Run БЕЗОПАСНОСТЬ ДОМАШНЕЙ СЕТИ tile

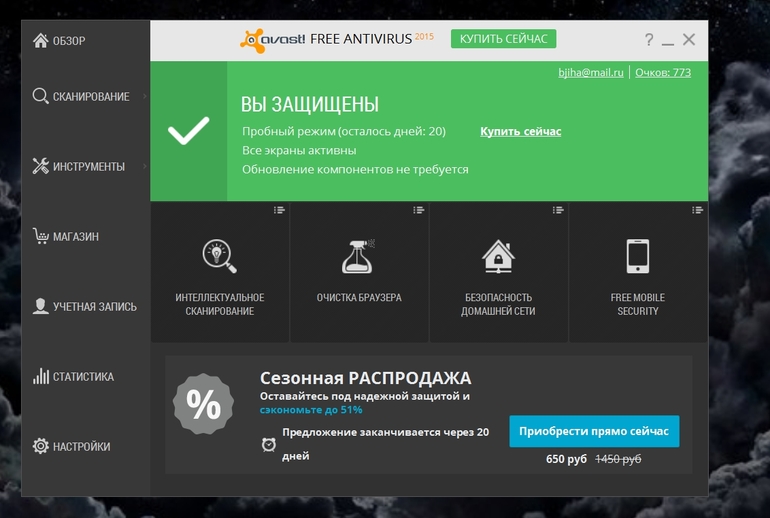click(x=498, y=272)
